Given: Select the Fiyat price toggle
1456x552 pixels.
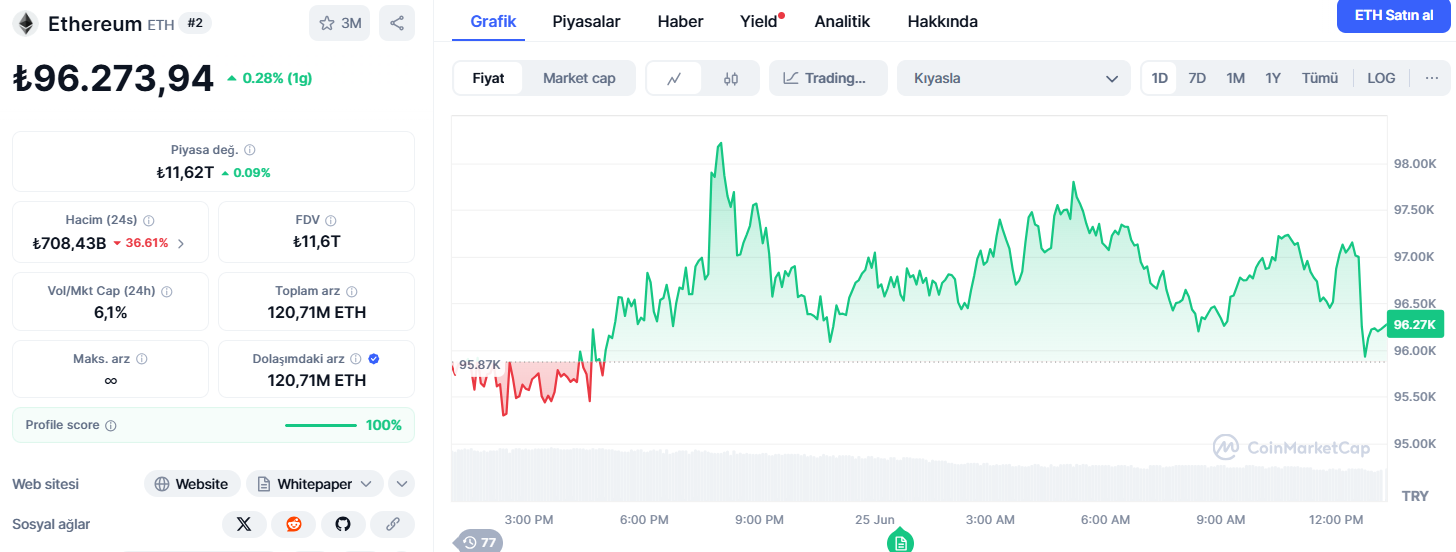Looking at the screenshot, I should [x=488, y=78].
